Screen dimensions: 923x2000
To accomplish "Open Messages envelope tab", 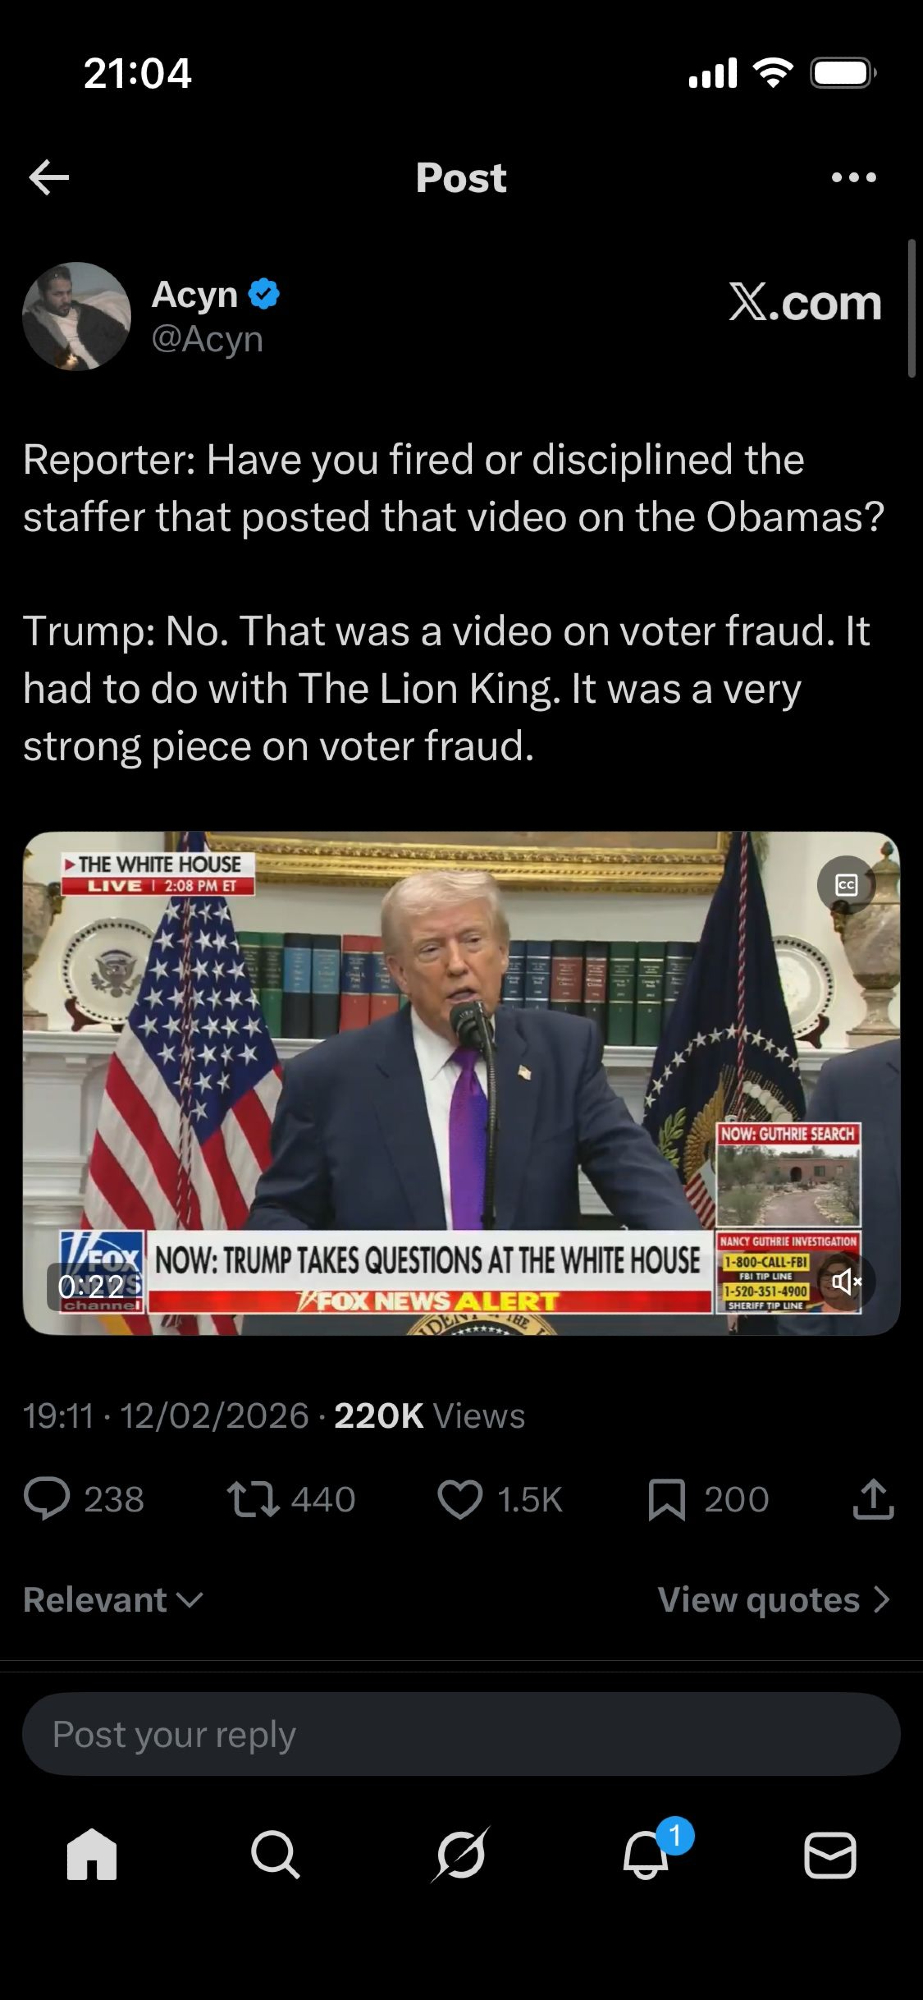I will [x=830, y=1855].
